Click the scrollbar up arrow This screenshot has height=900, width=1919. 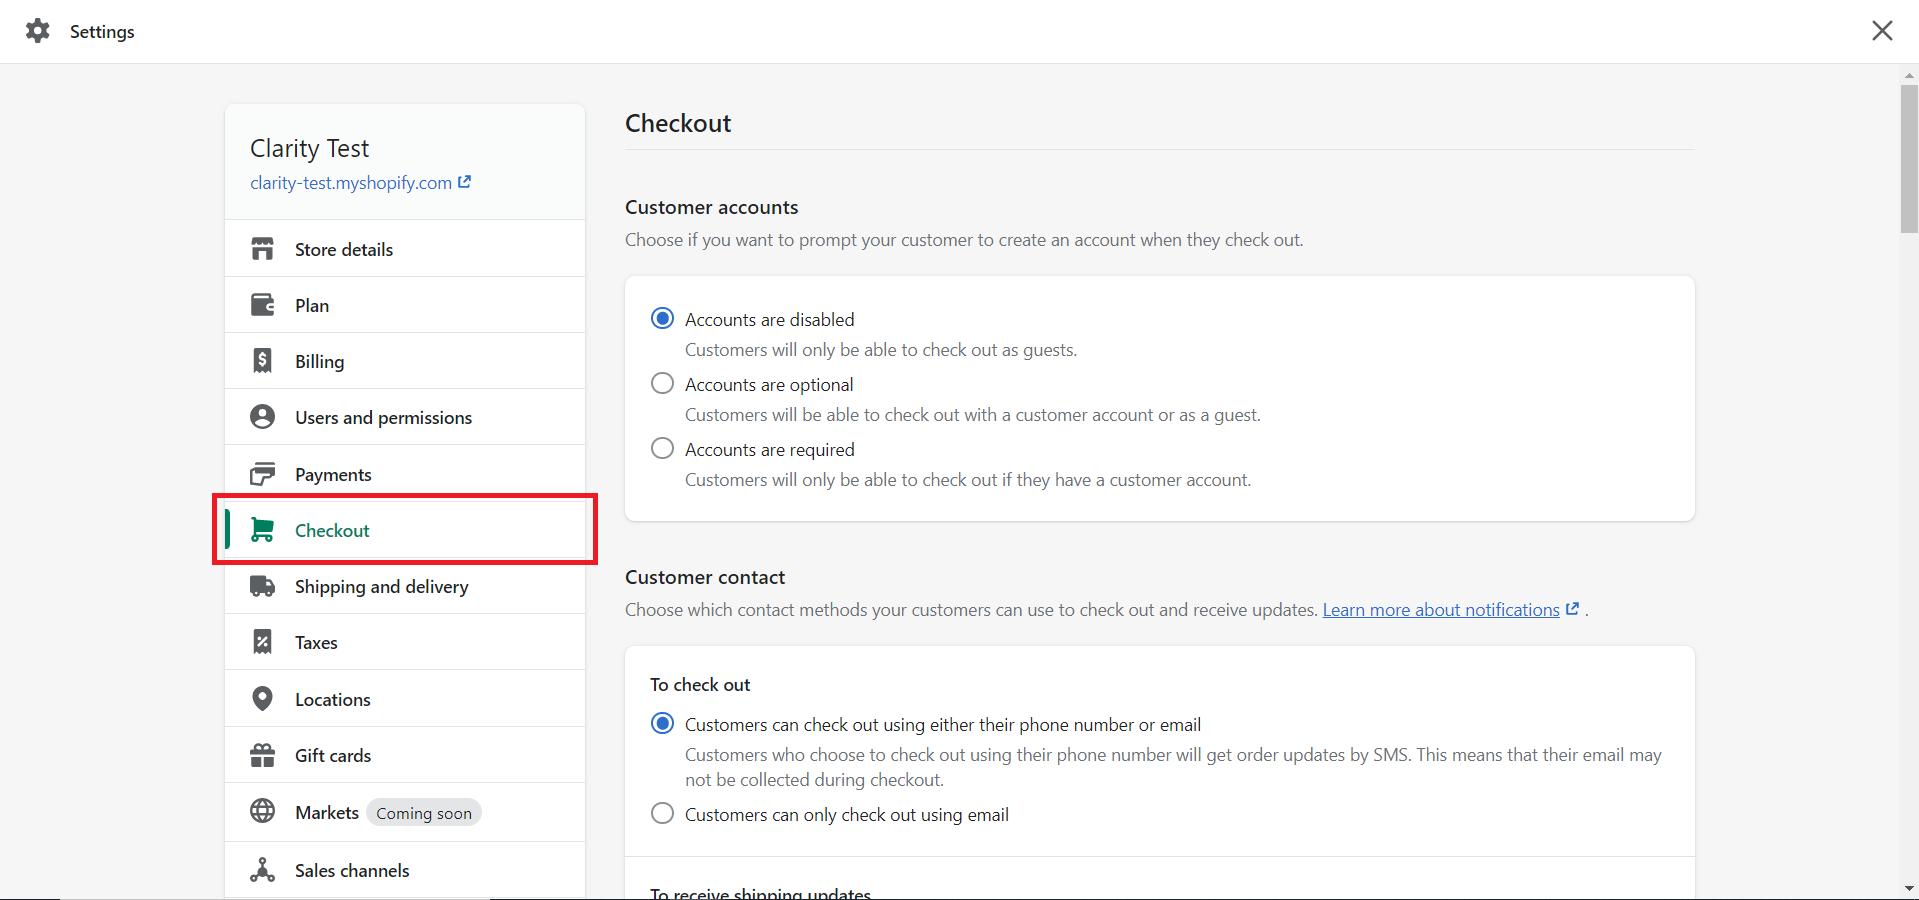[1909, 74]
